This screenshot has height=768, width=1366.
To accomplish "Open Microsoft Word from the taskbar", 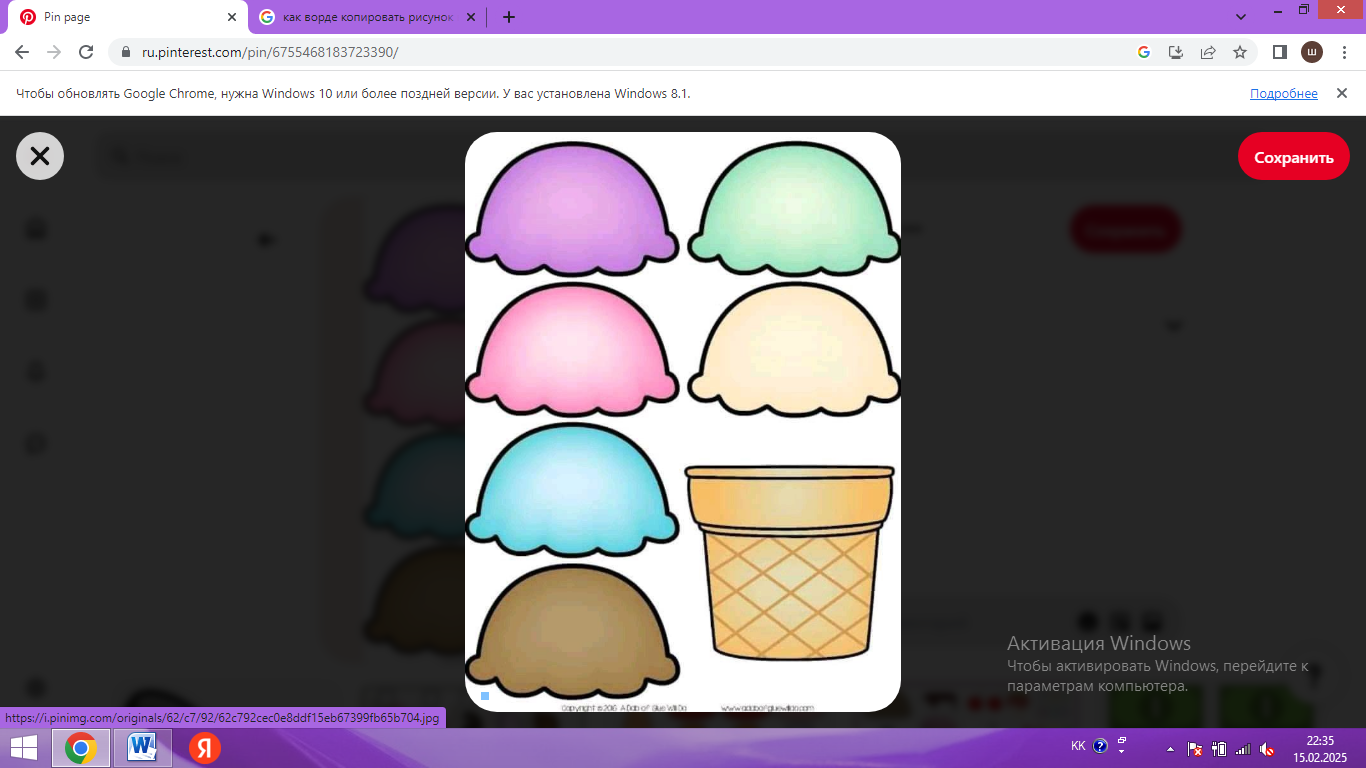I will pyautogui.click(x=143, y=747).
